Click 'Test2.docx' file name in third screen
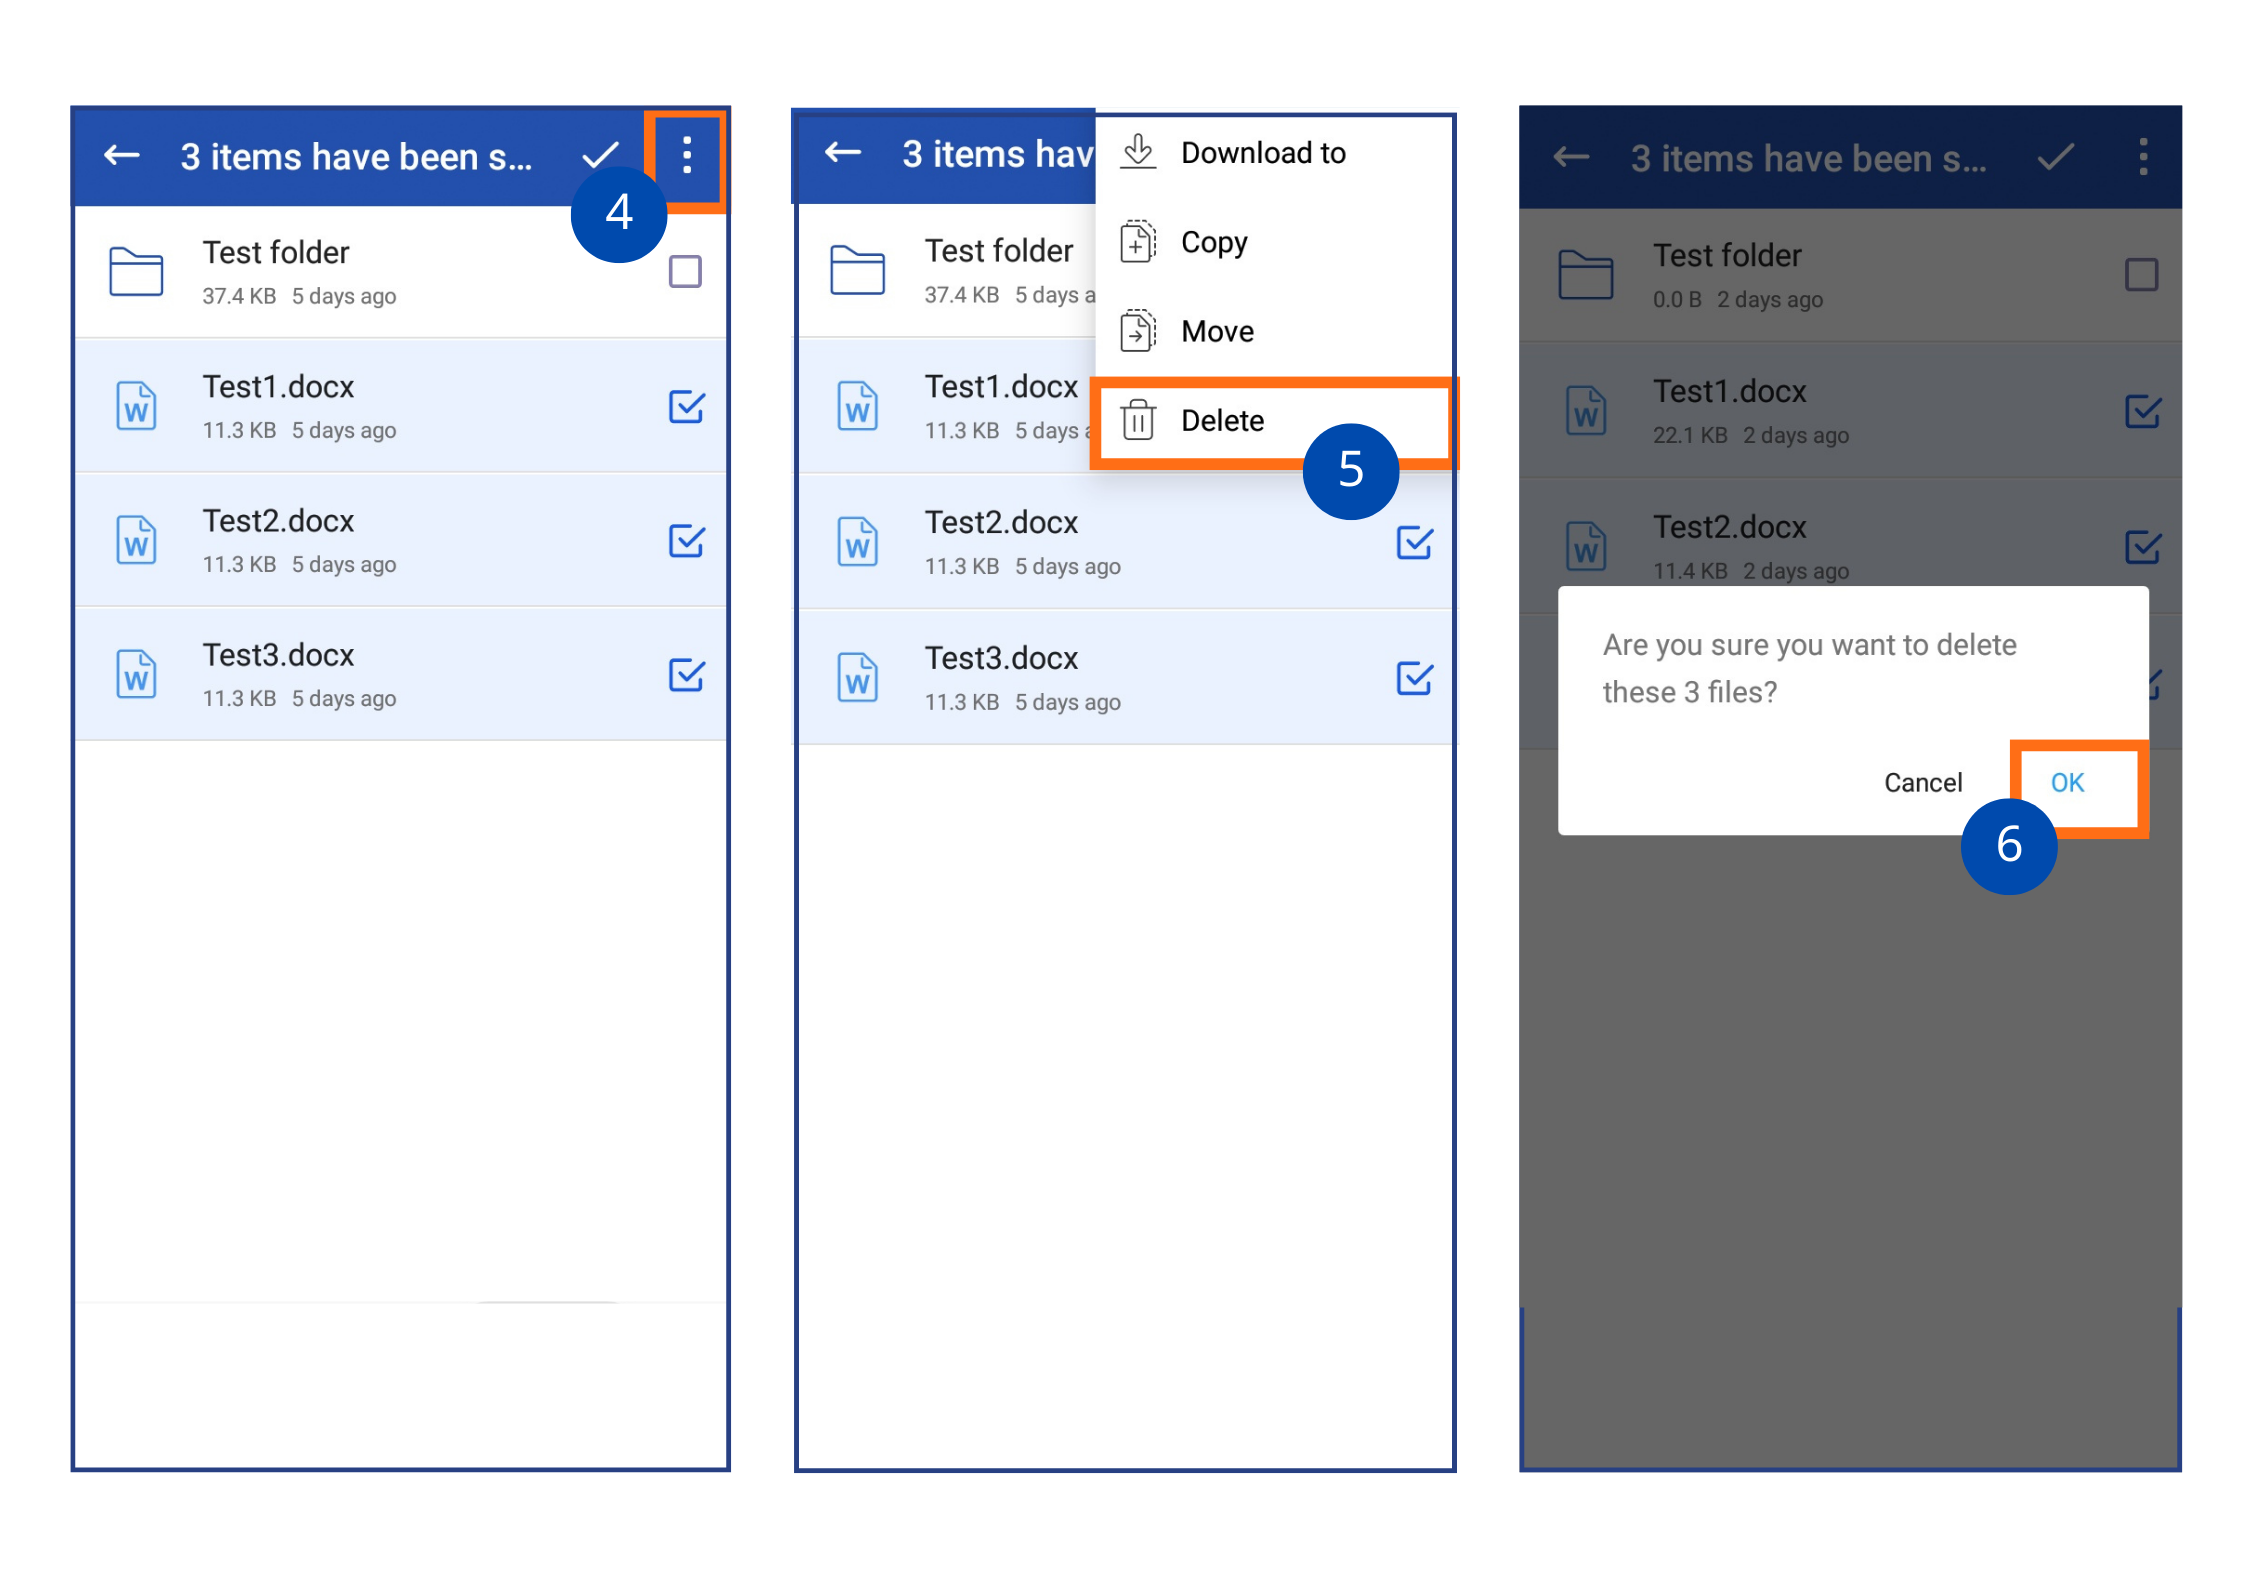The image size is (2245, 1587). click(x=1729, y=528)
